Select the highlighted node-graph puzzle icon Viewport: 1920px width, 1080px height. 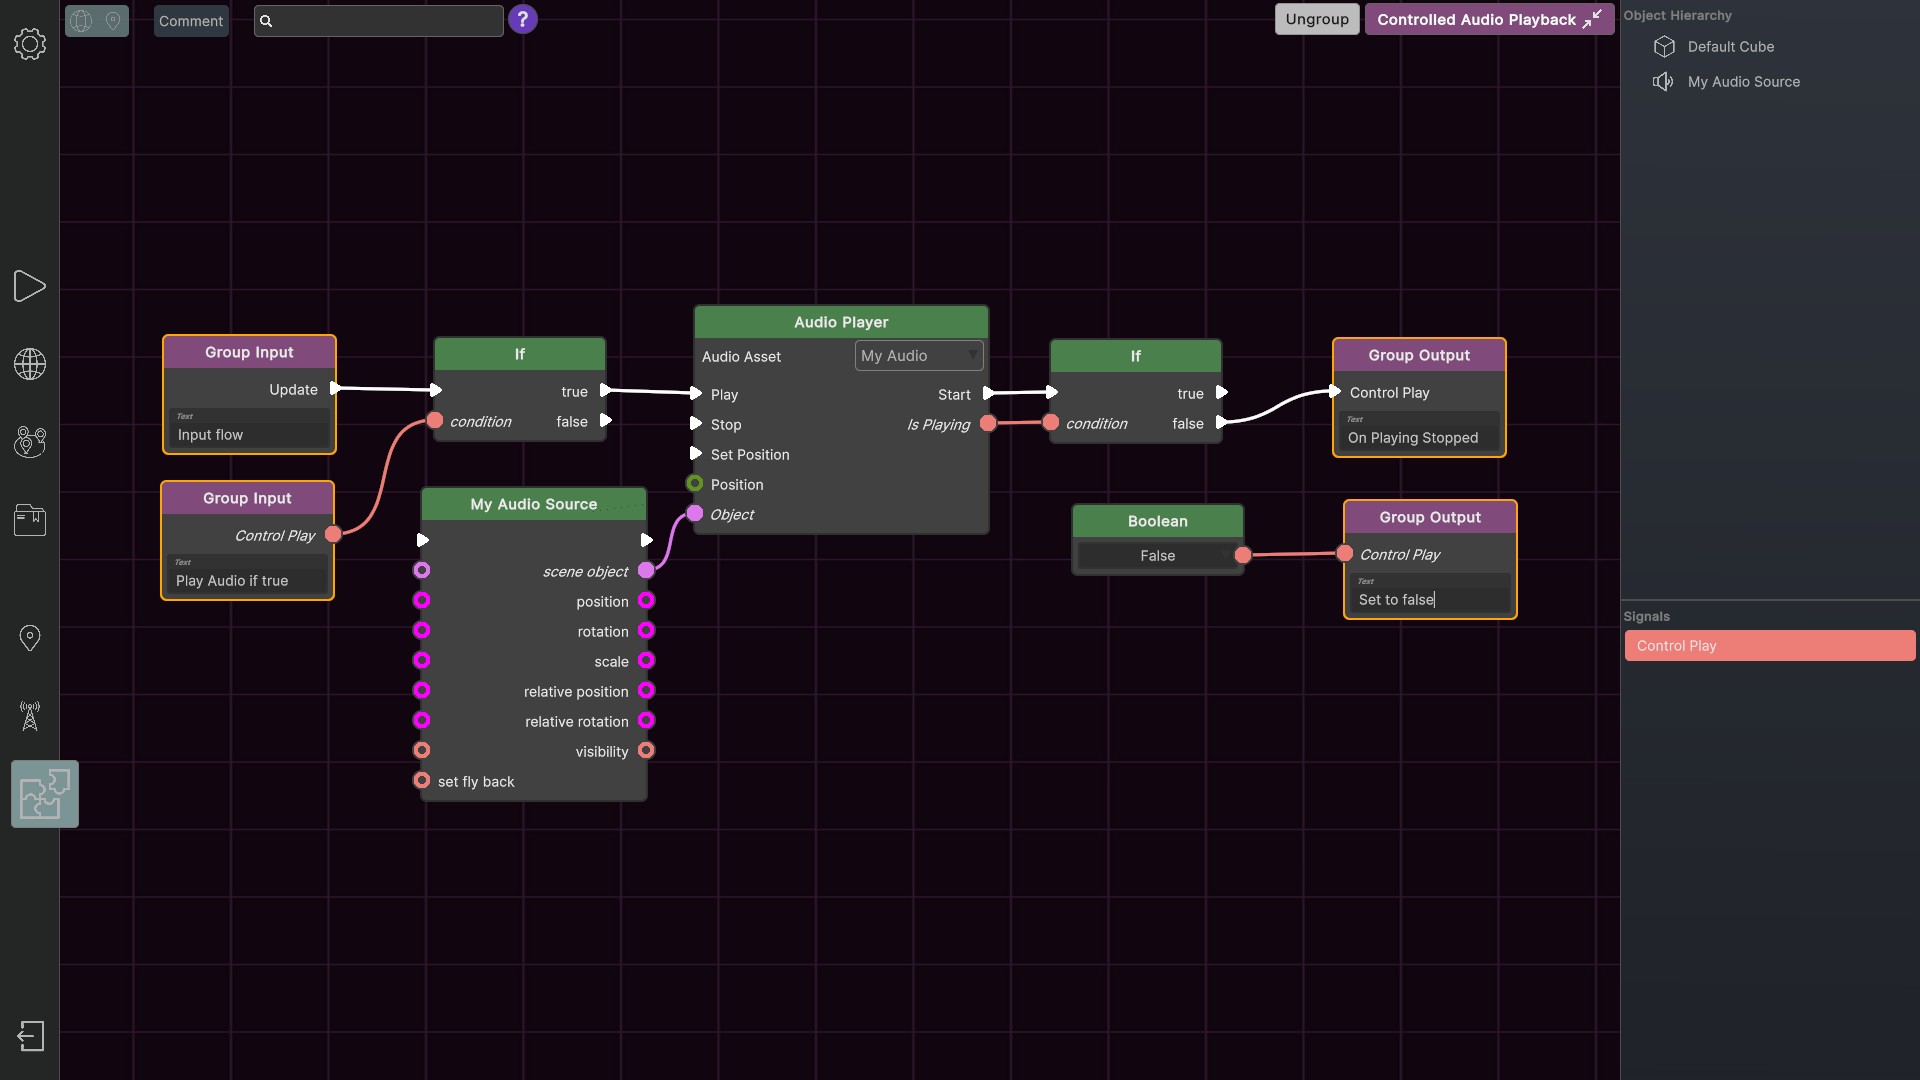43,793
